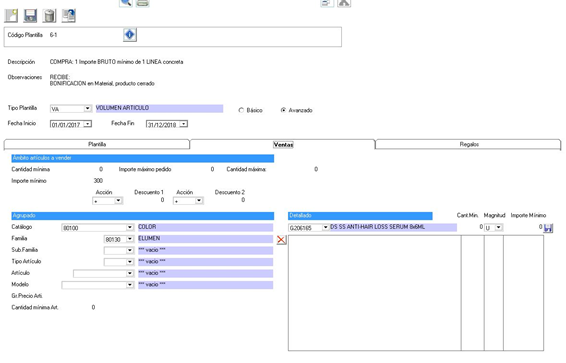Open search with the magnifier icon
The height and width of the screenshot is (363, 566).
tap(126, 3)
